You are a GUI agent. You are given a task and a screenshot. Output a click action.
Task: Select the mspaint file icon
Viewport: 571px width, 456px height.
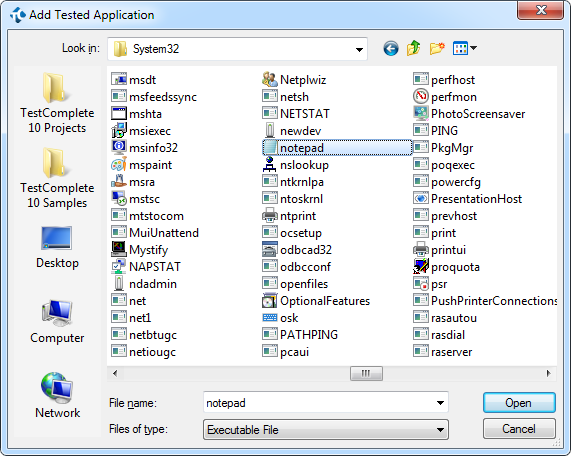point(119,165)
